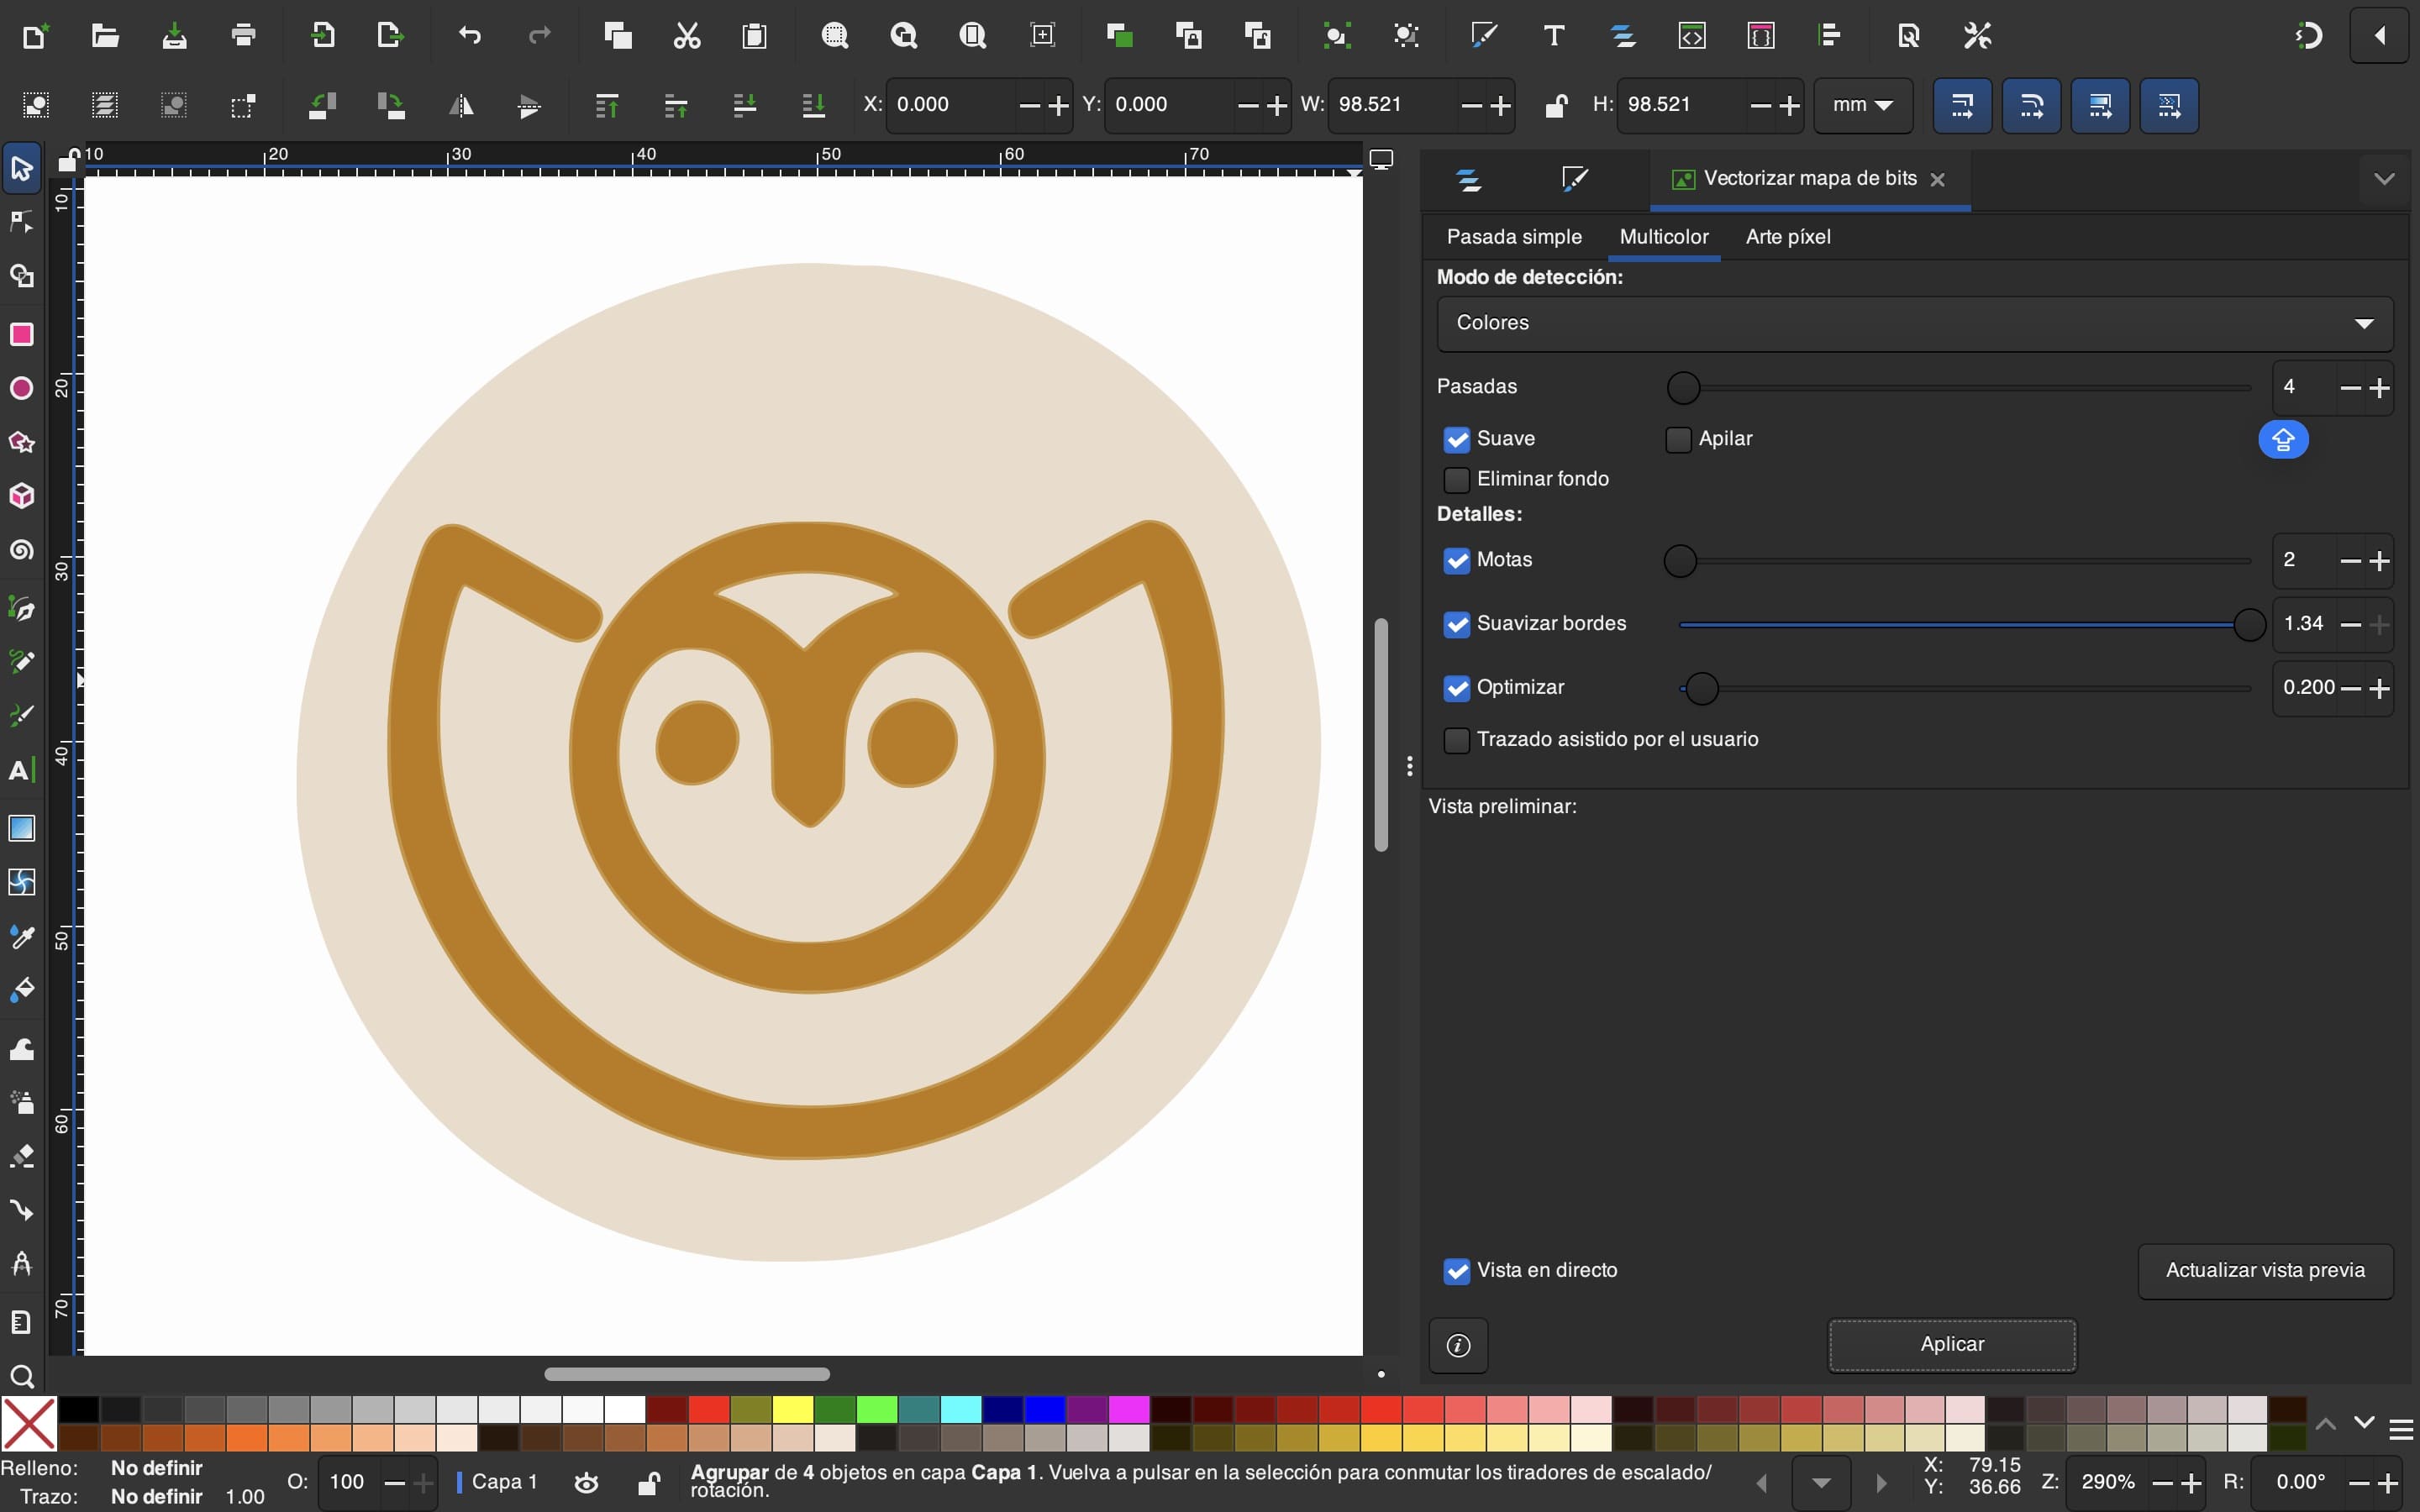Open the Colores detection mode dropdown
2420x1512 pixels.
1914,323
